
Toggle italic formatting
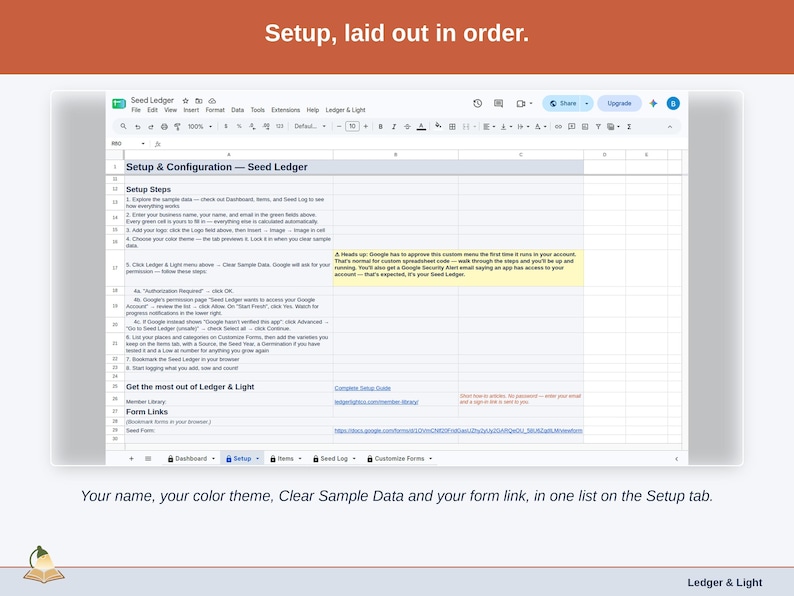394,127
